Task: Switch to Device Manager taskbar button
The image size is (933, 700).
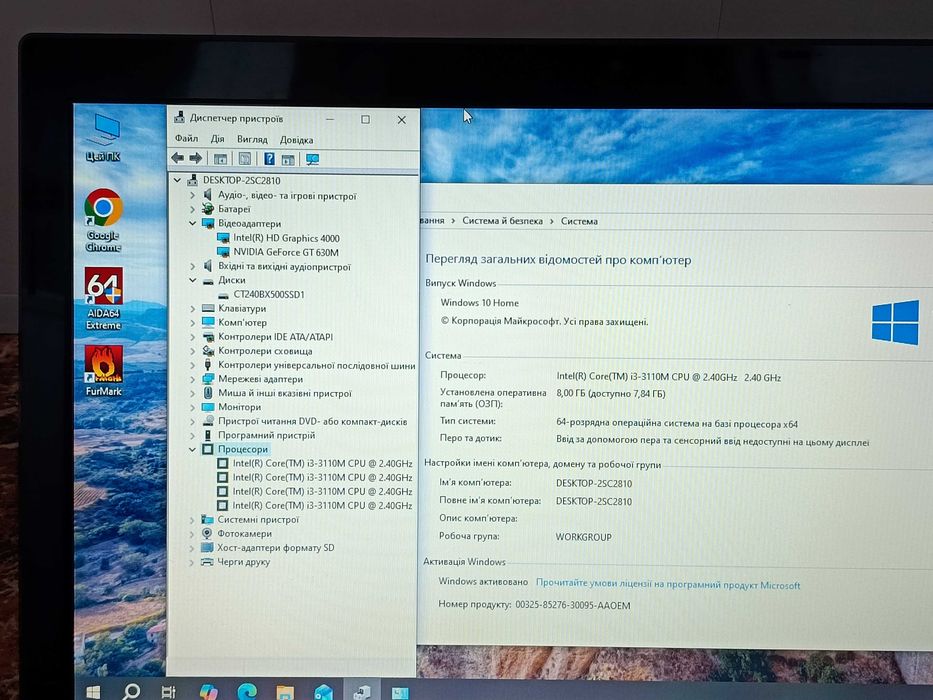Action: (x=362, y=692)
